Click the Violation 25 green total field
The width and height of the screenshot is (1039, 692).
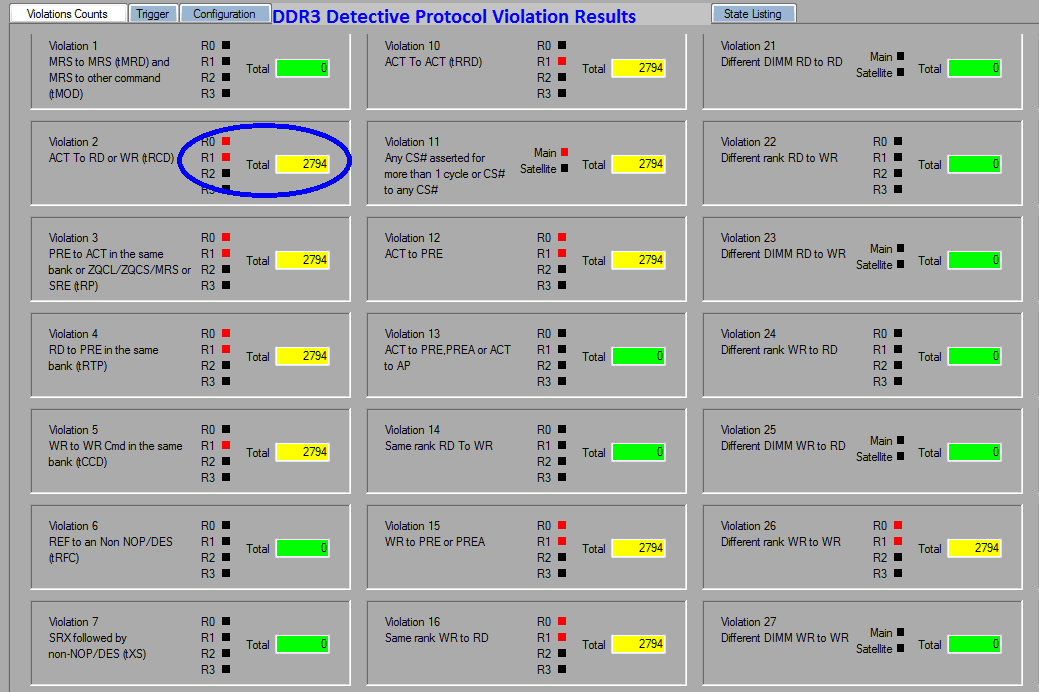click(975, 453)
